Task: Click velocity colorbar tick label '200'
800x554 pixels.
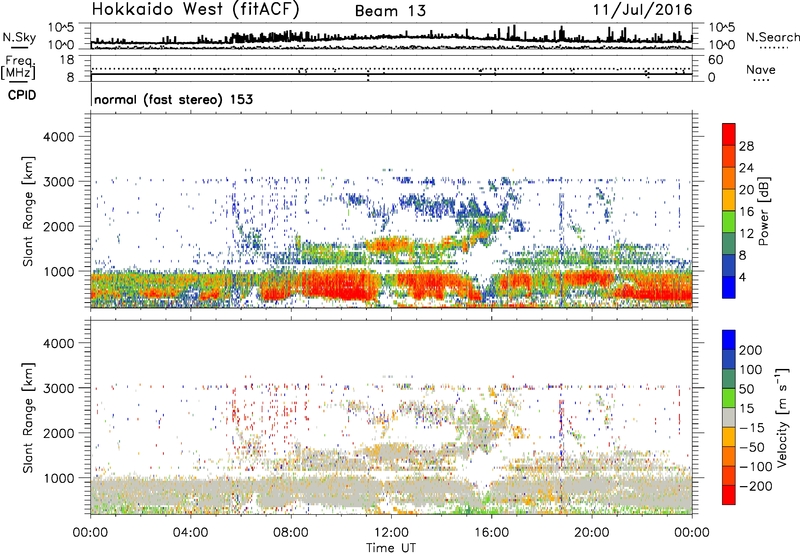Action: (x=751, y=350)
